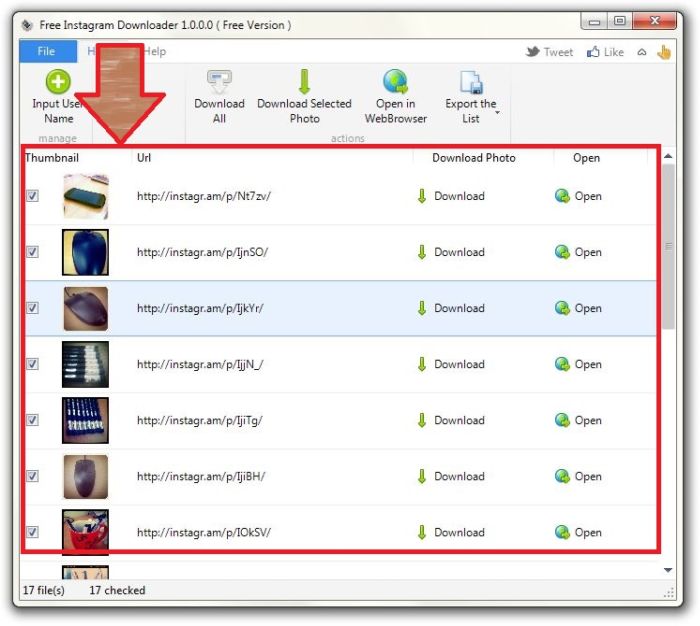The width and height of the screenshot is (700, 626).
Task: Click the Open in WebBrowser globe icon
Action: [x=396, y=82]
